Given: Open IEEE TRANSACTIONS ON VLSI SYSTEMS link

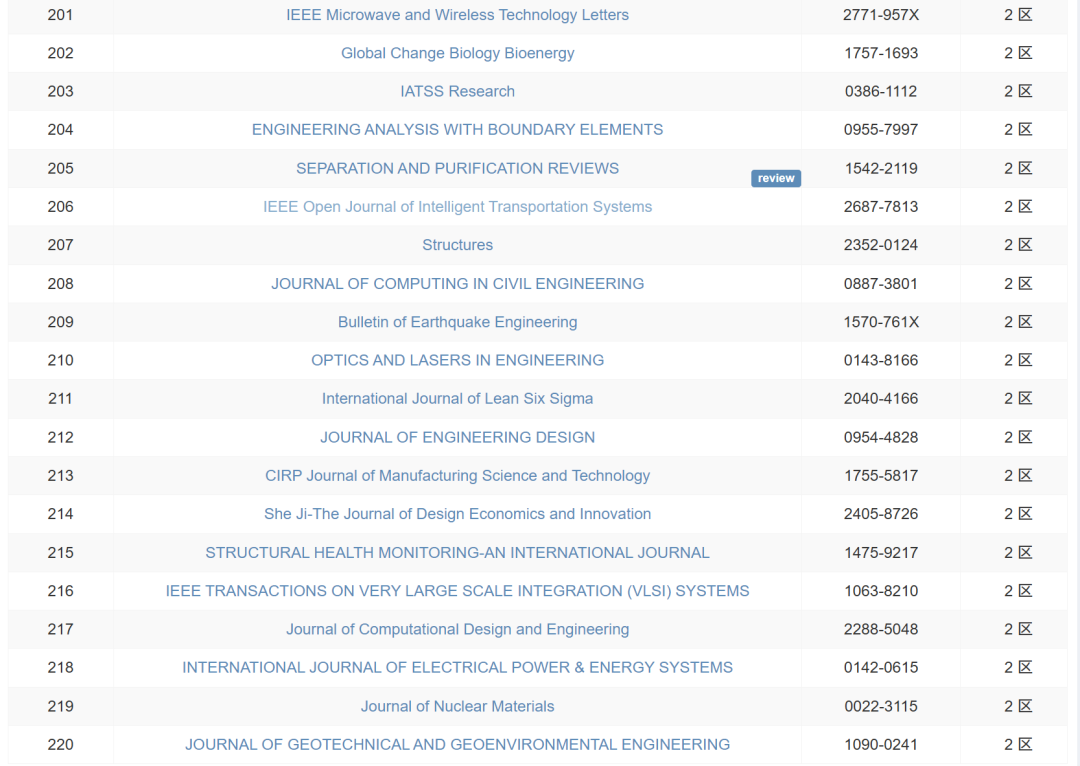Looking at the screenshot, I should [457, 591].
